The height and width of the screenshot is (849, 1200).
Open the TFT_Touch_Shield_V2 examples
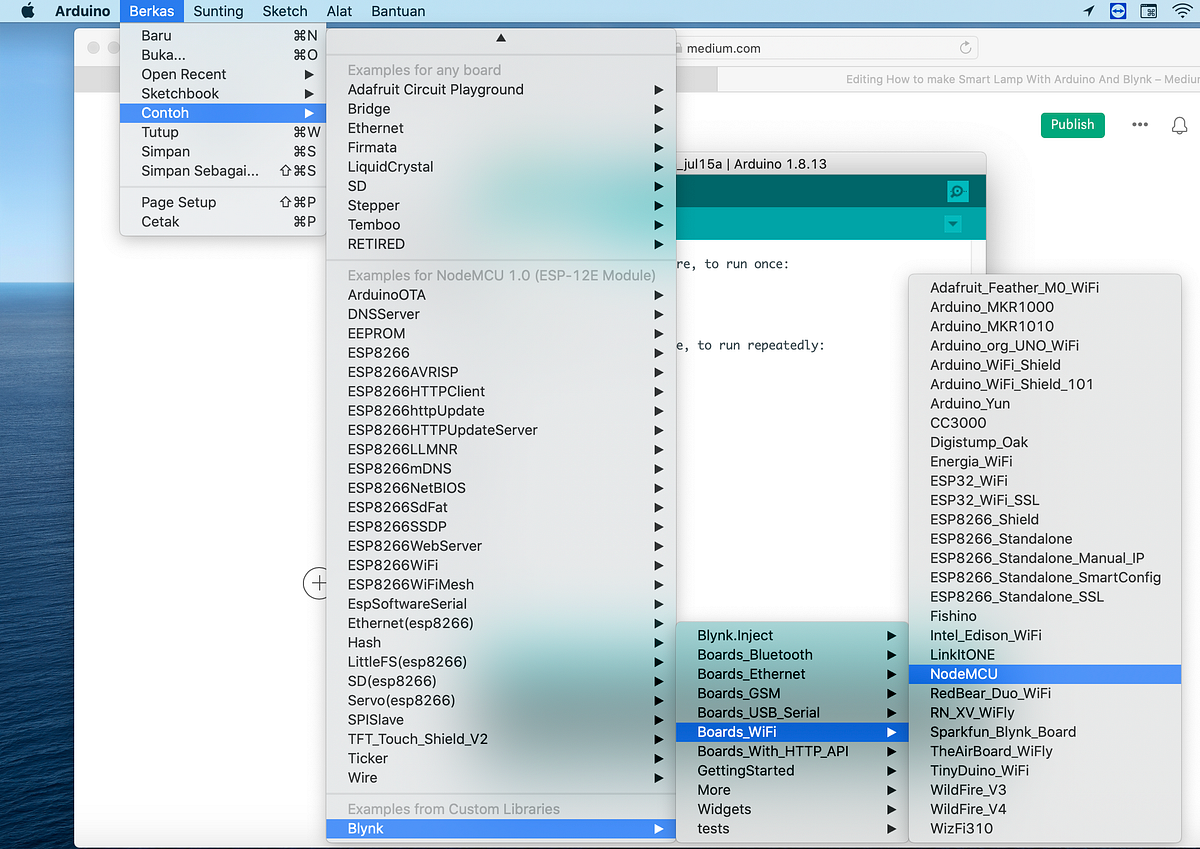pyautogui.click(x=501, y=739)
